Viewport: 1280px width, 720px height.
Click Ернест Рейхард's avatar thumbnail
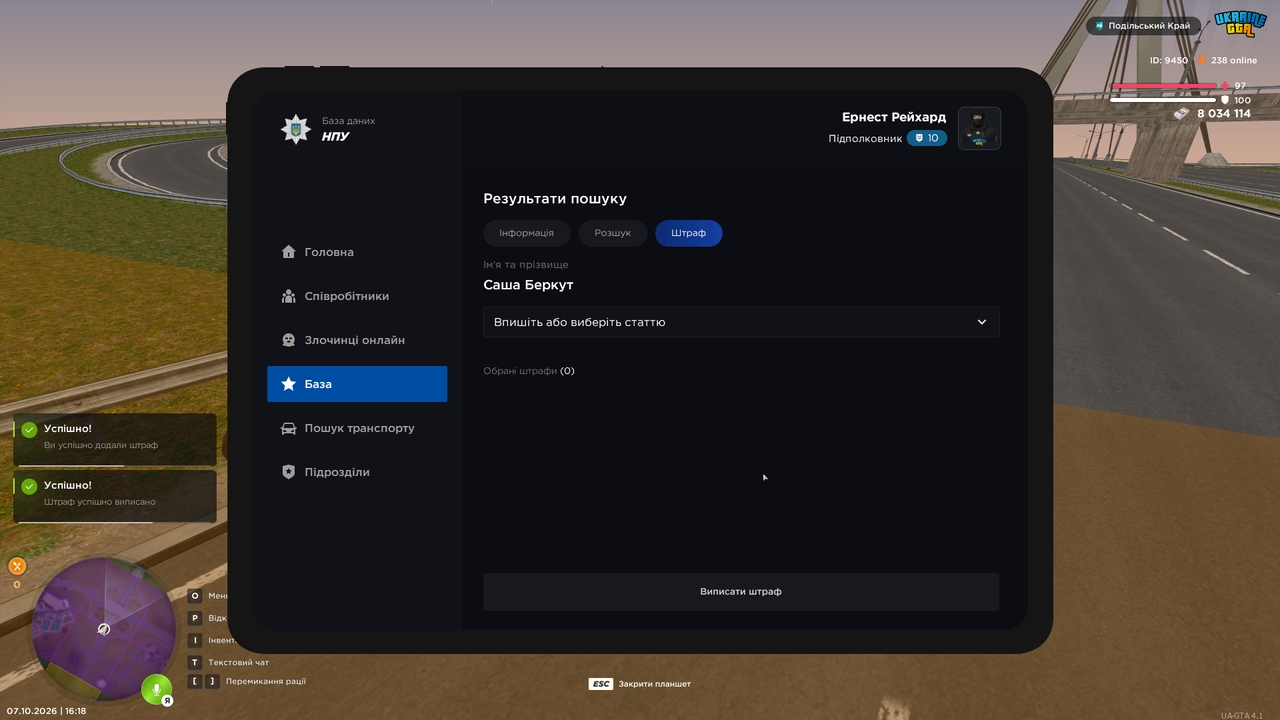[x=979, y=128]
